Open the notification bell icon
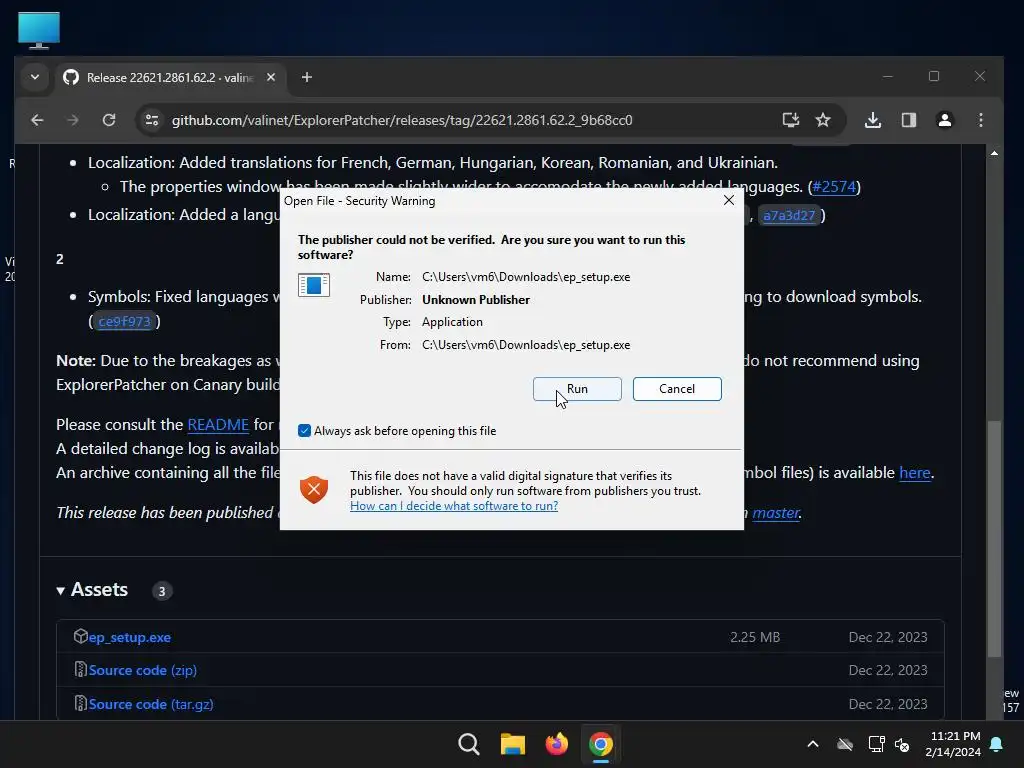 [997, 744]
